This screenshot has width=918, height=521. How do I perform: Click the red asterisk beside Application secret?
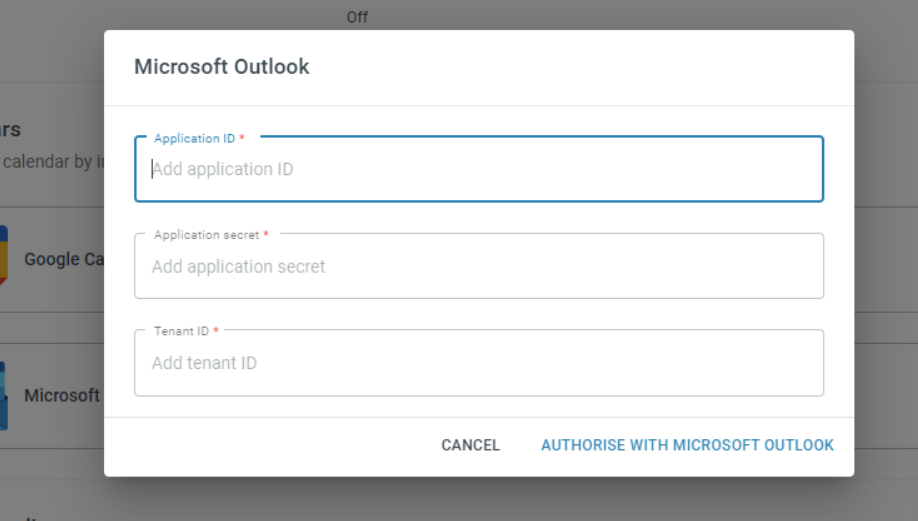[266, 234]
